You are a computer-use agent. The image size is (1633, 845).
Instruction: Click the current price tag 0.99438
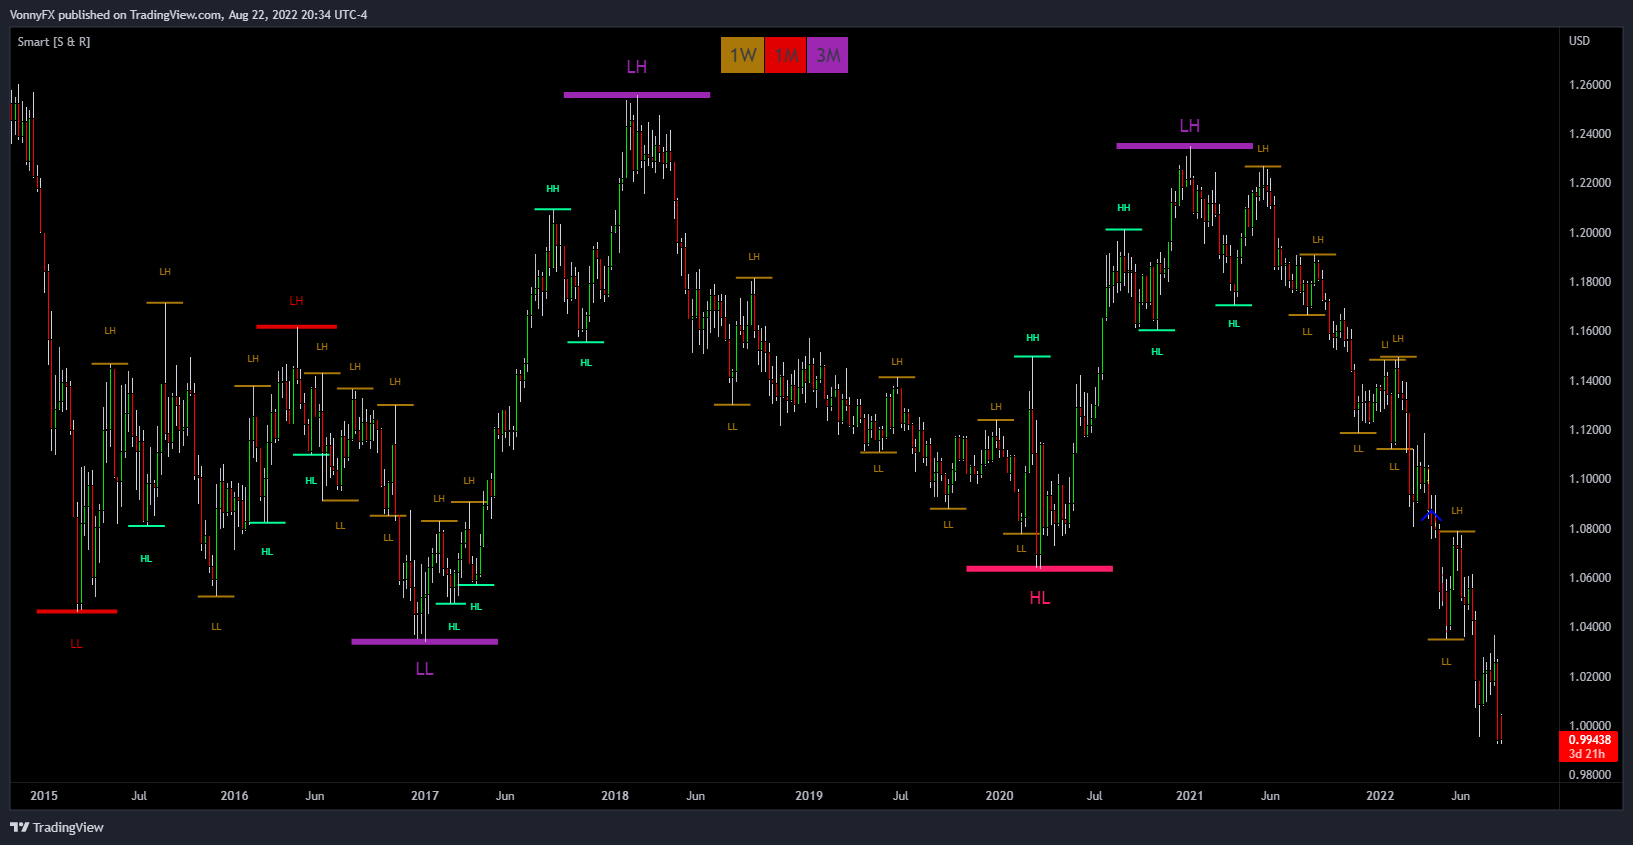pos(1589,740)
